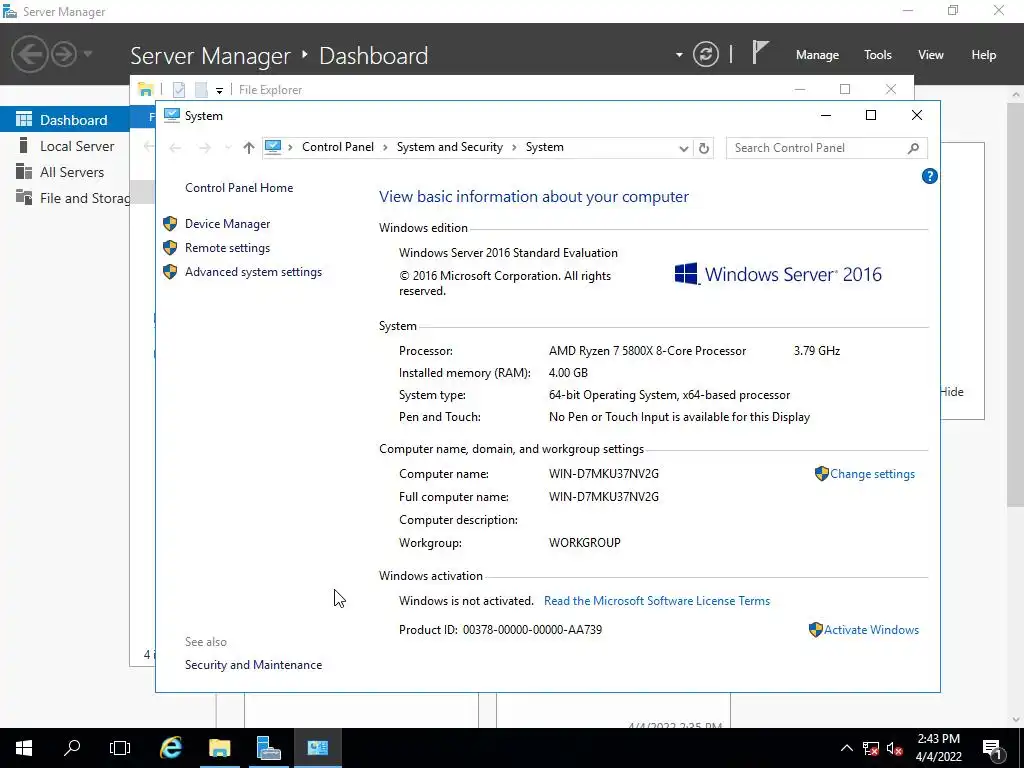
Task: Expand the address bar history dropdown
Action: tap(684, 148)
